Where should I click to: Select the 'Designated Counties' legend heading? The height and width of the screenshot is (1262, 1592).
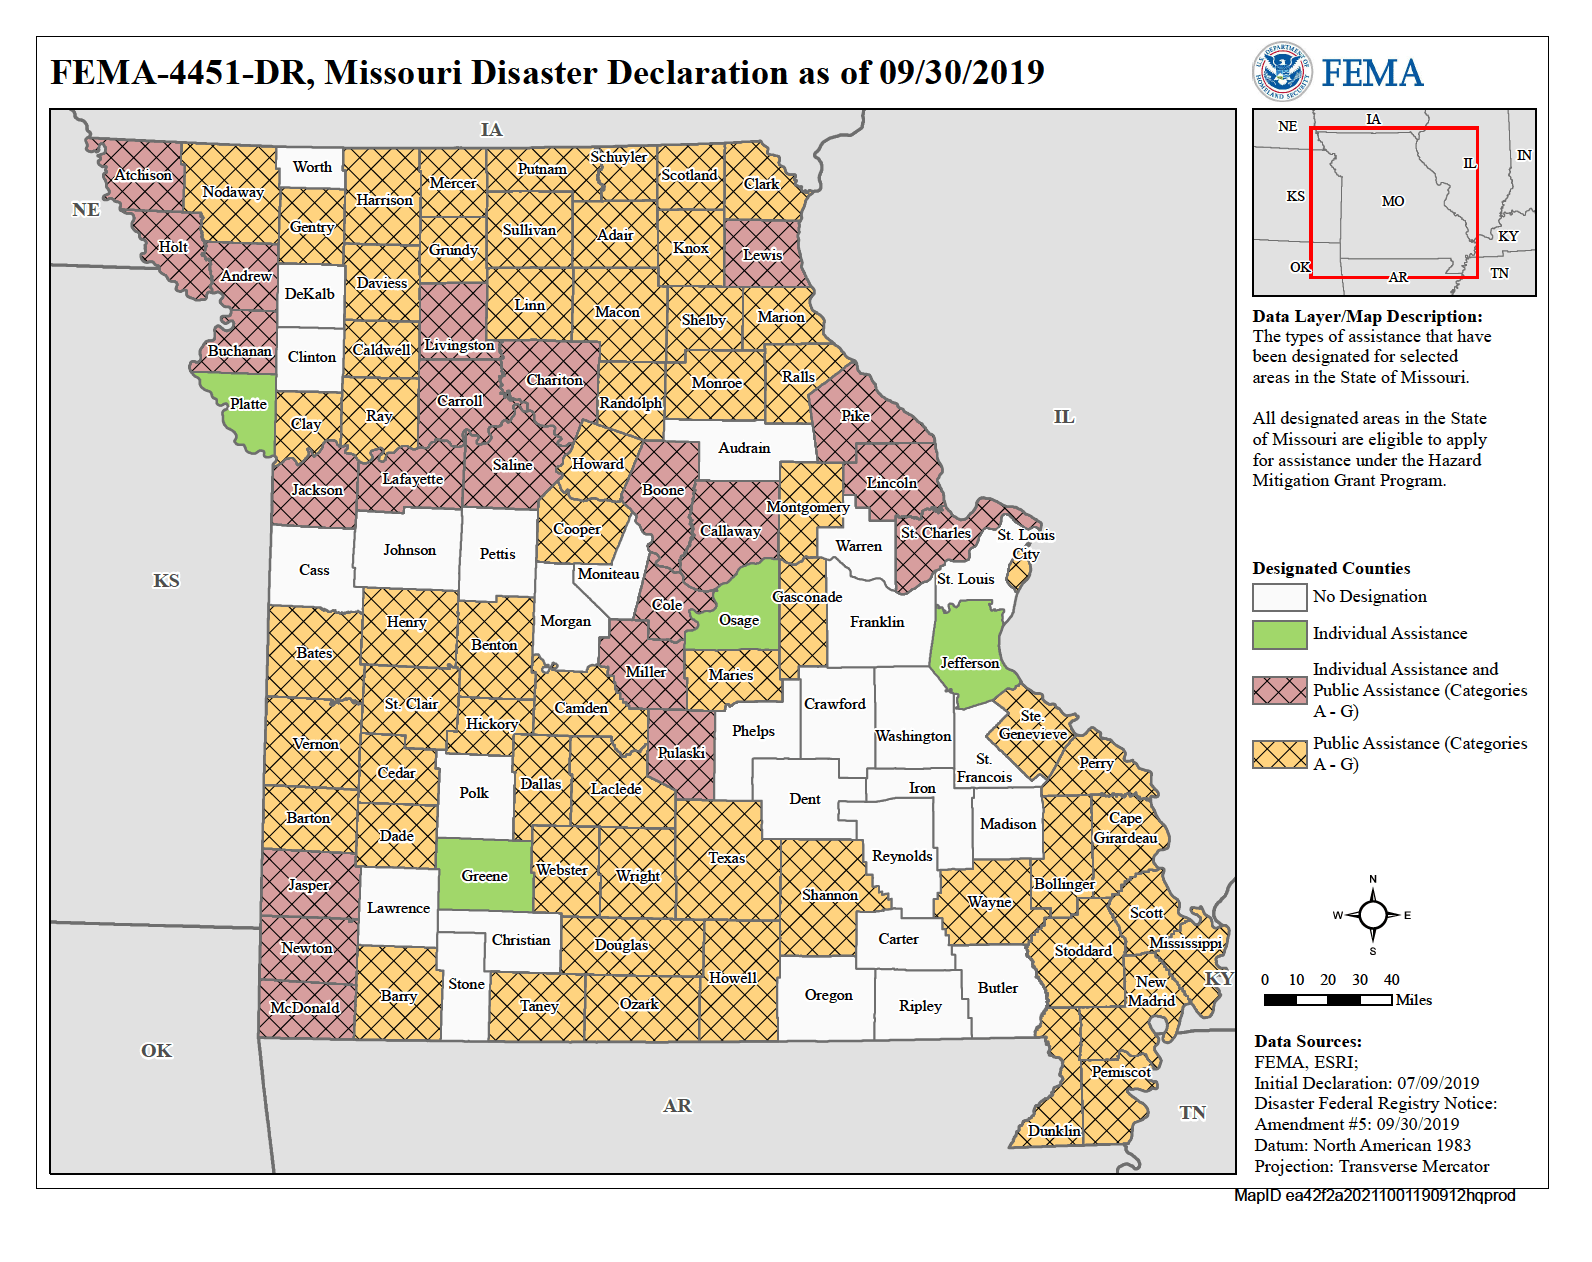click(1331, 568)
